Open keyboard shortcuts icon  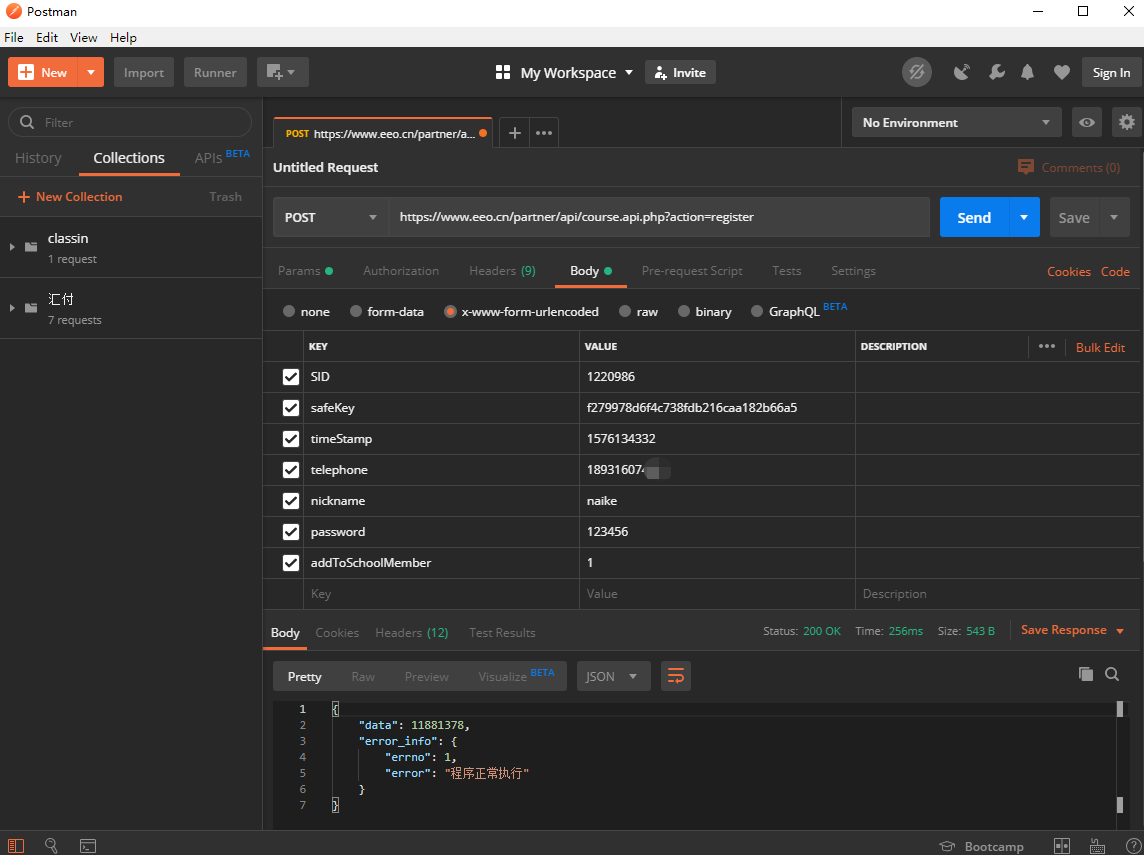click(1097, 846)
